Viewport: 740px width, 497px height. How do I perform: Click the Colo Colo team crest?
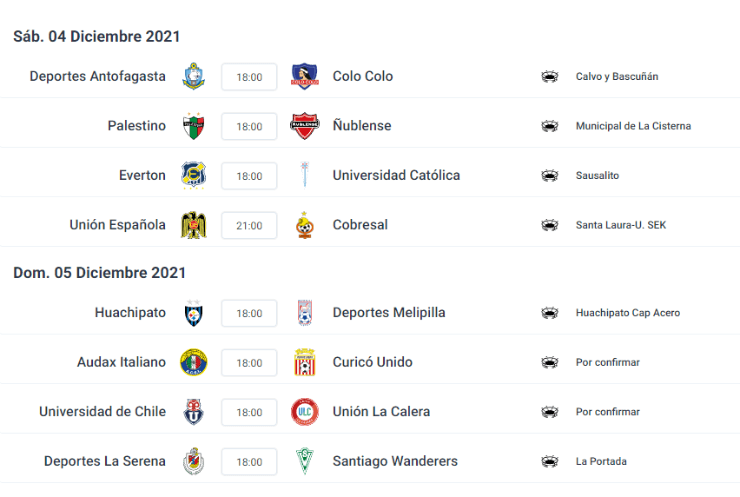[304, 76]
